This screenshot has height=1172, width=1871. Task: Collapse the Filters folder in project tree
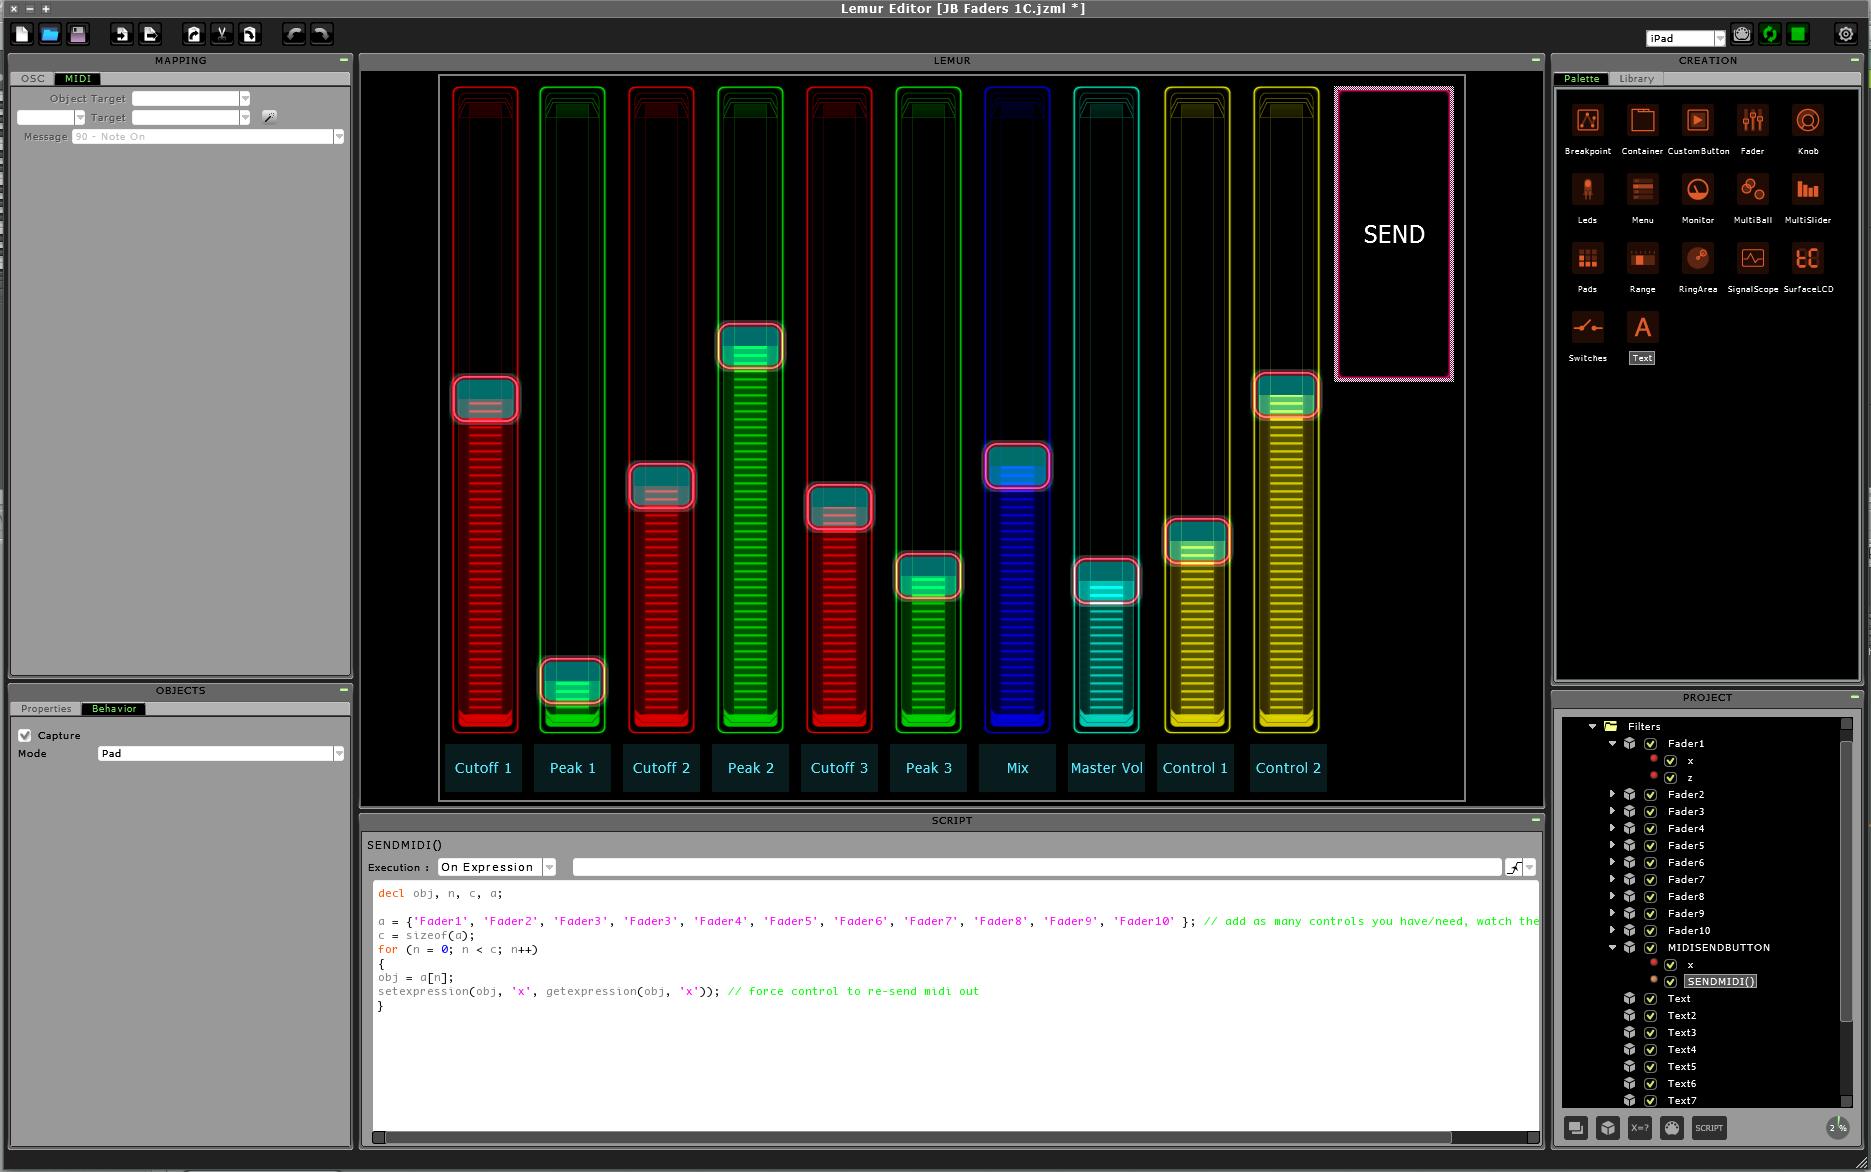[x=1593, y=727]
